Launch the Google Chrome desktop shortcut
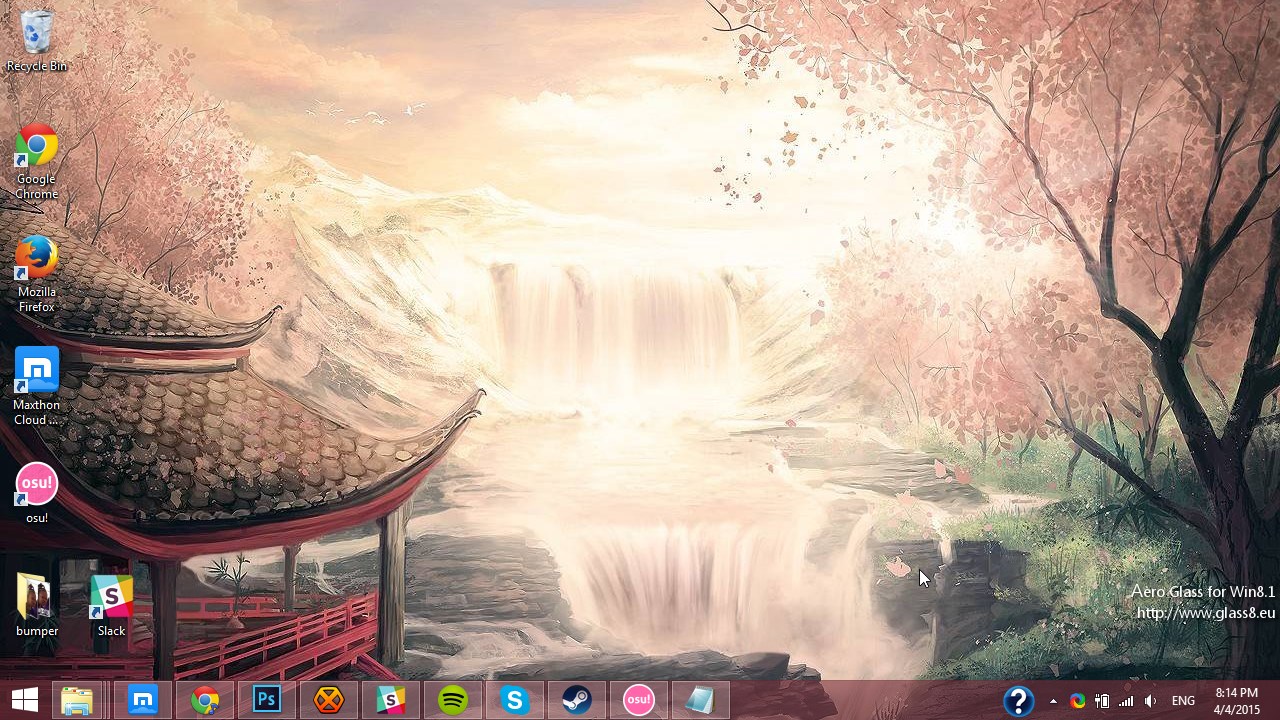The width and height of the screenshot is (1280, 720). [x=37, y=161]
